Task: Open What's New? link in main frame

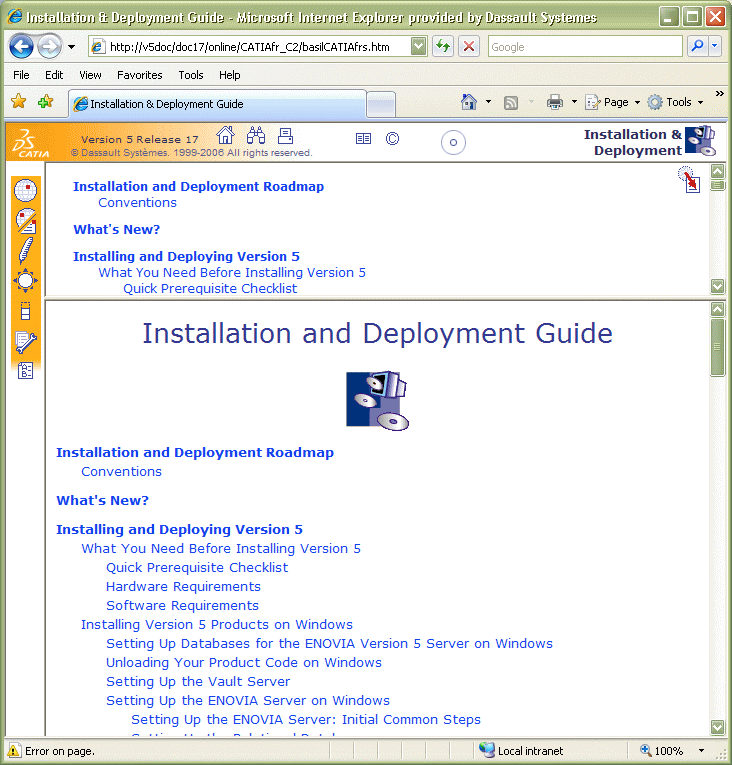Action: 102,501
